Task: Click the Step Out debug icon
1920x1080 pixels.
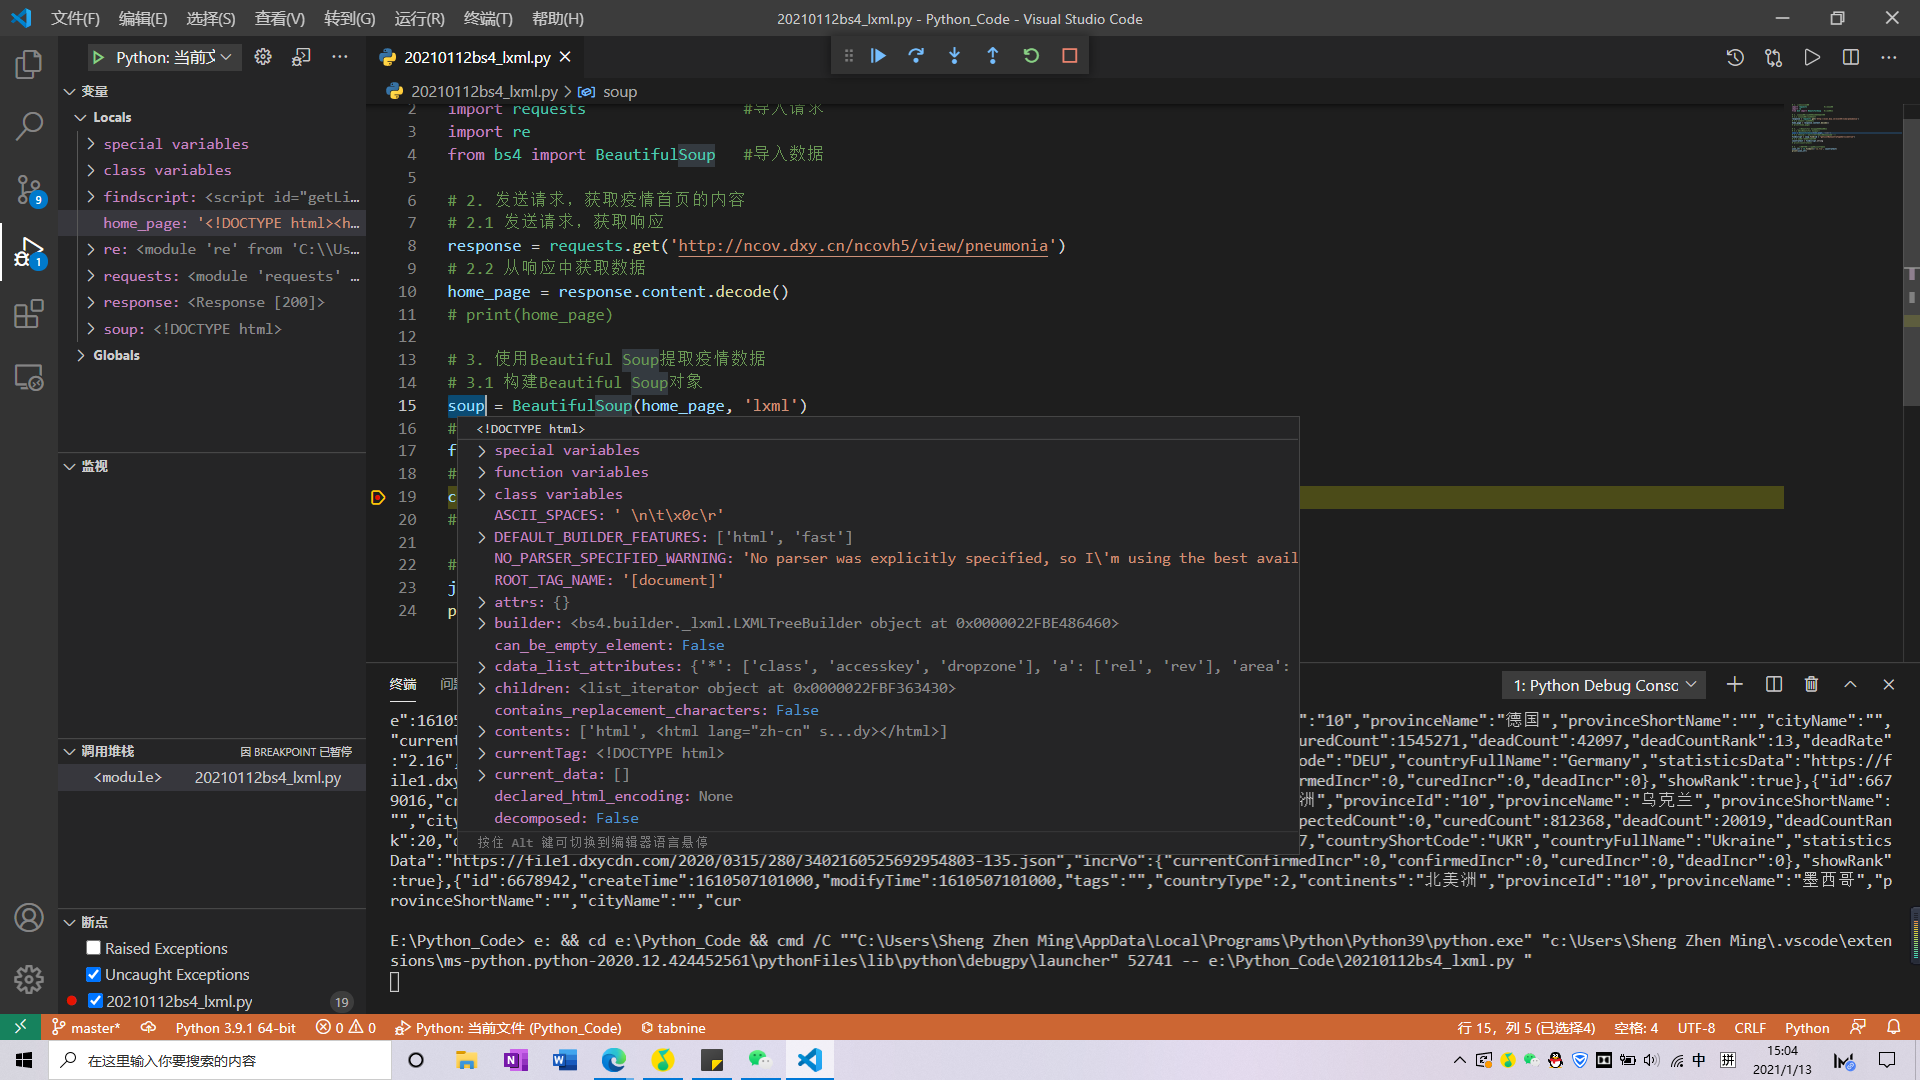Action: point(992,56)
